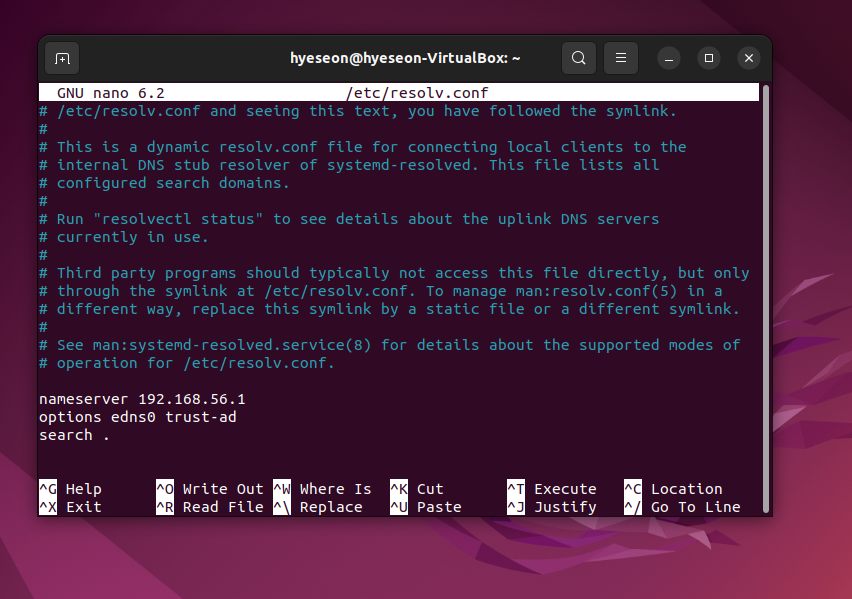Close the terminal window
852x599 pixels.
[749, 58]
